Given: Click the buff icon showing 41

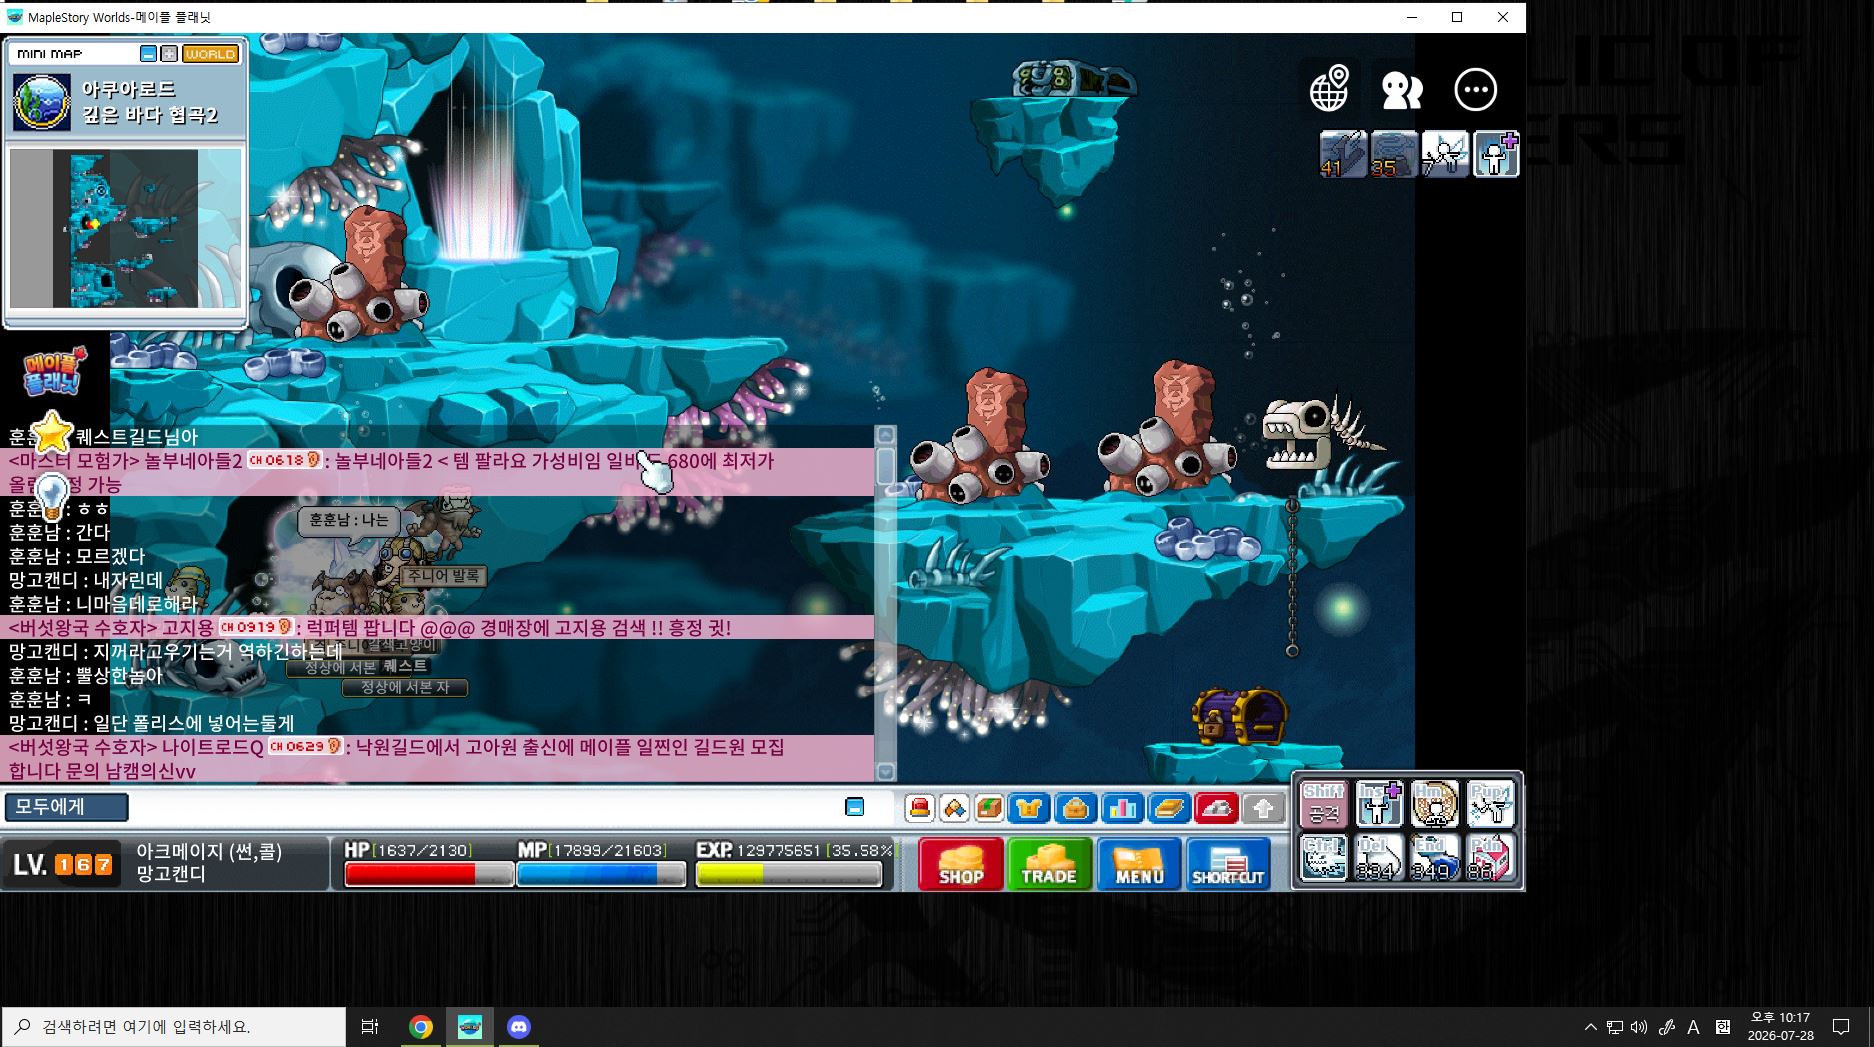Looking at the screenshot, I should point(1343,154).
